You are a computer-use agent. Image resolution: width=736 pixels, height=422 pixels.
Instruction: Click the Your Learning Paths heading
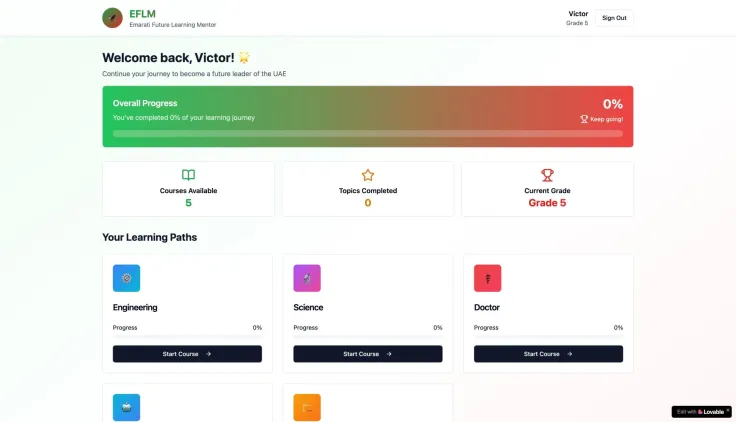tap(150, 238)
